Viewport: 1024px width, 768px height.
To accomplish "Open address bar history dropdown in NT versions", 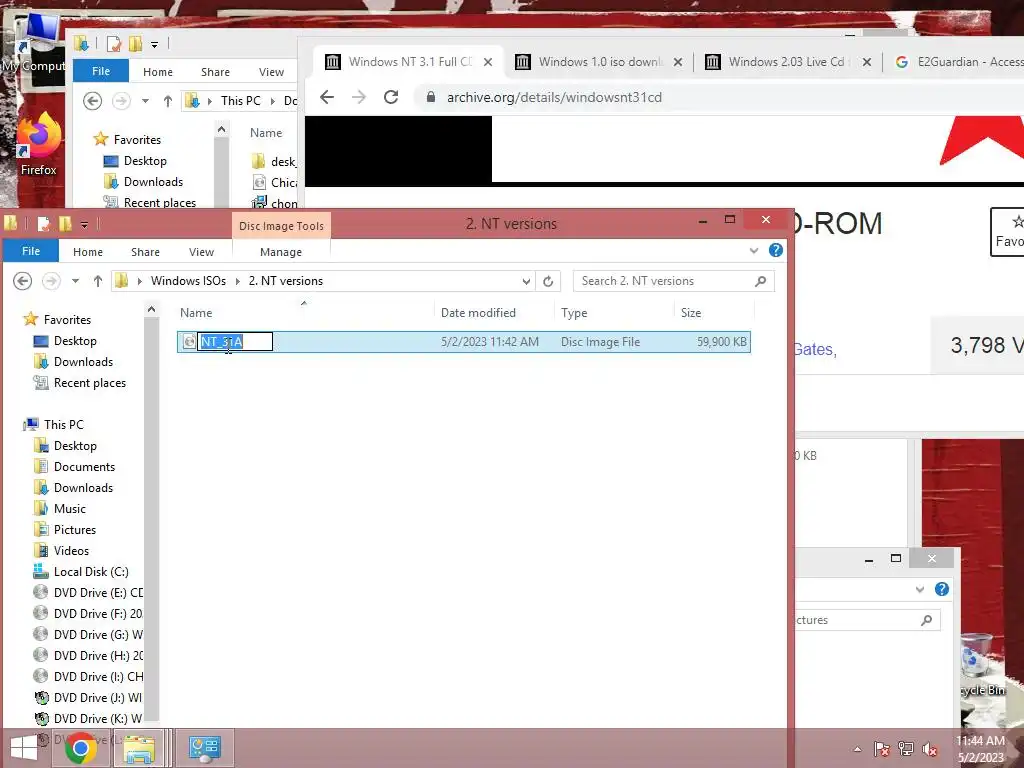I will click(526, 281).
